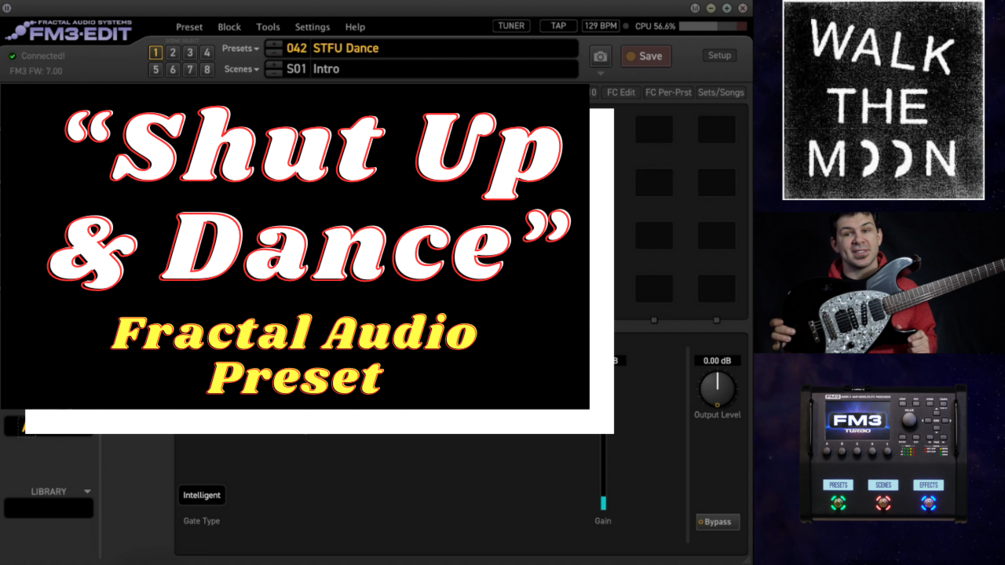This screenshot has width=1005, height=565.
Task: Open the Settings menu
Action: [312, 27]
